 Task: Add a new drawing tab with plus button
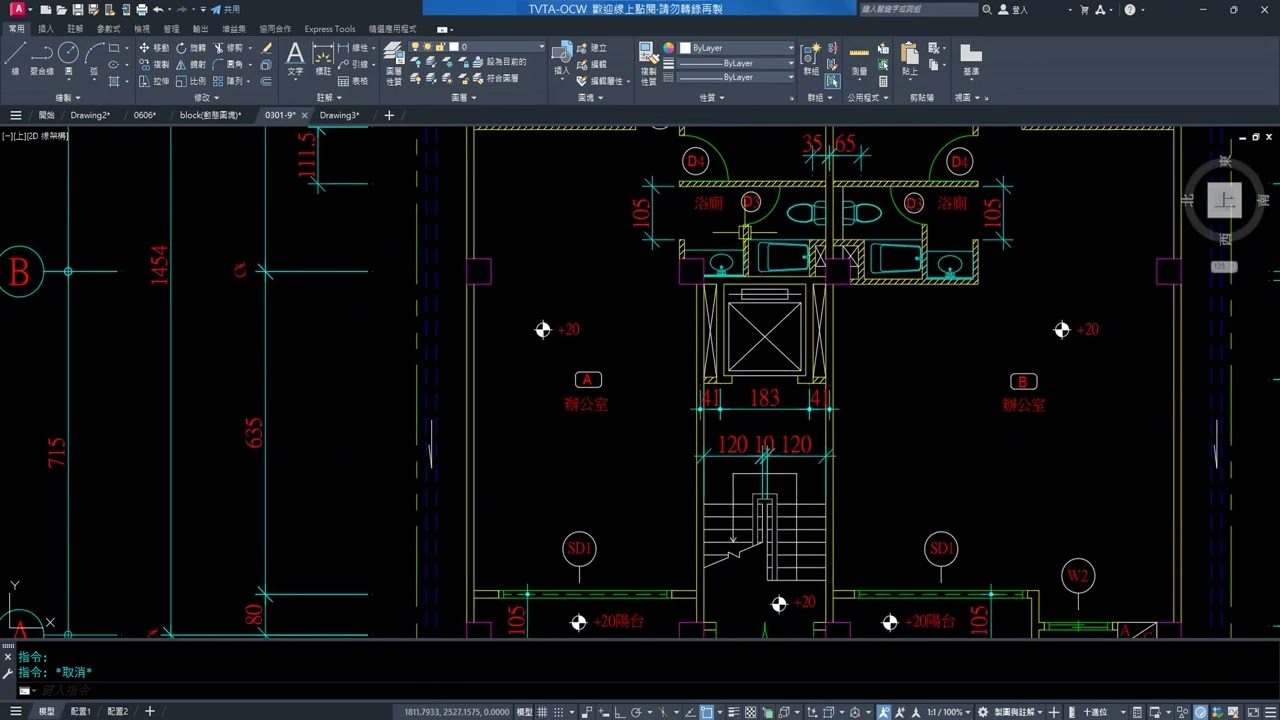click(389, 115)
